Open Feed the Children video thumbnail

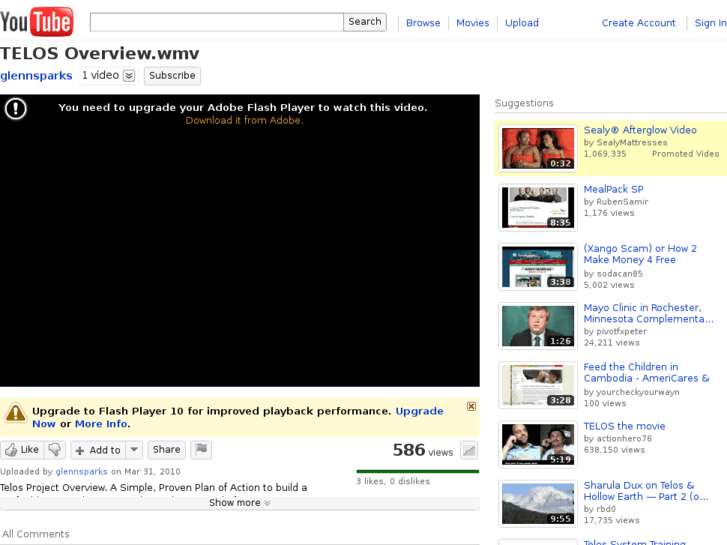coord(538,385)
